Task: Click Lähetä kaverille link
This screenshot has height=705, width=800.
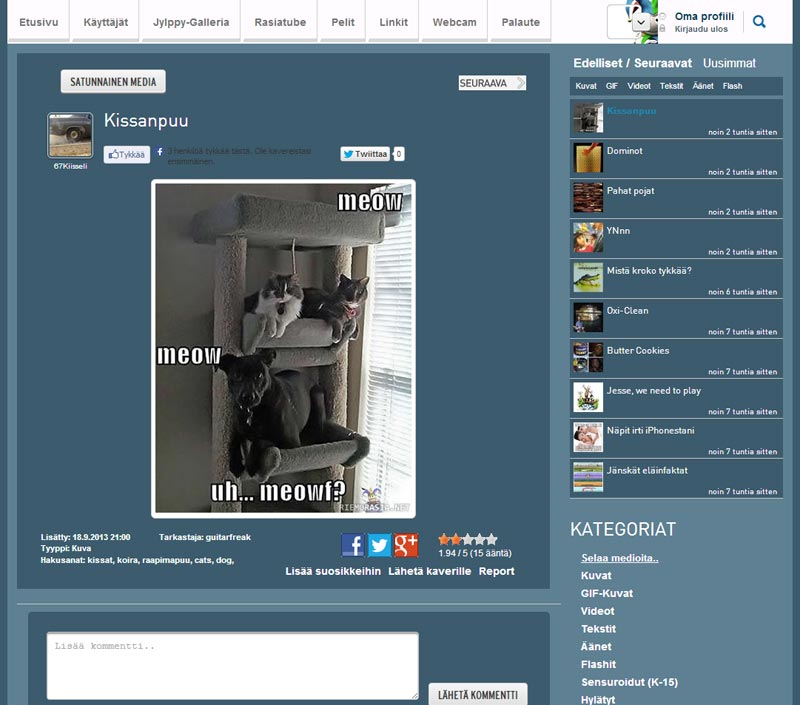Action: coord(430,571)
